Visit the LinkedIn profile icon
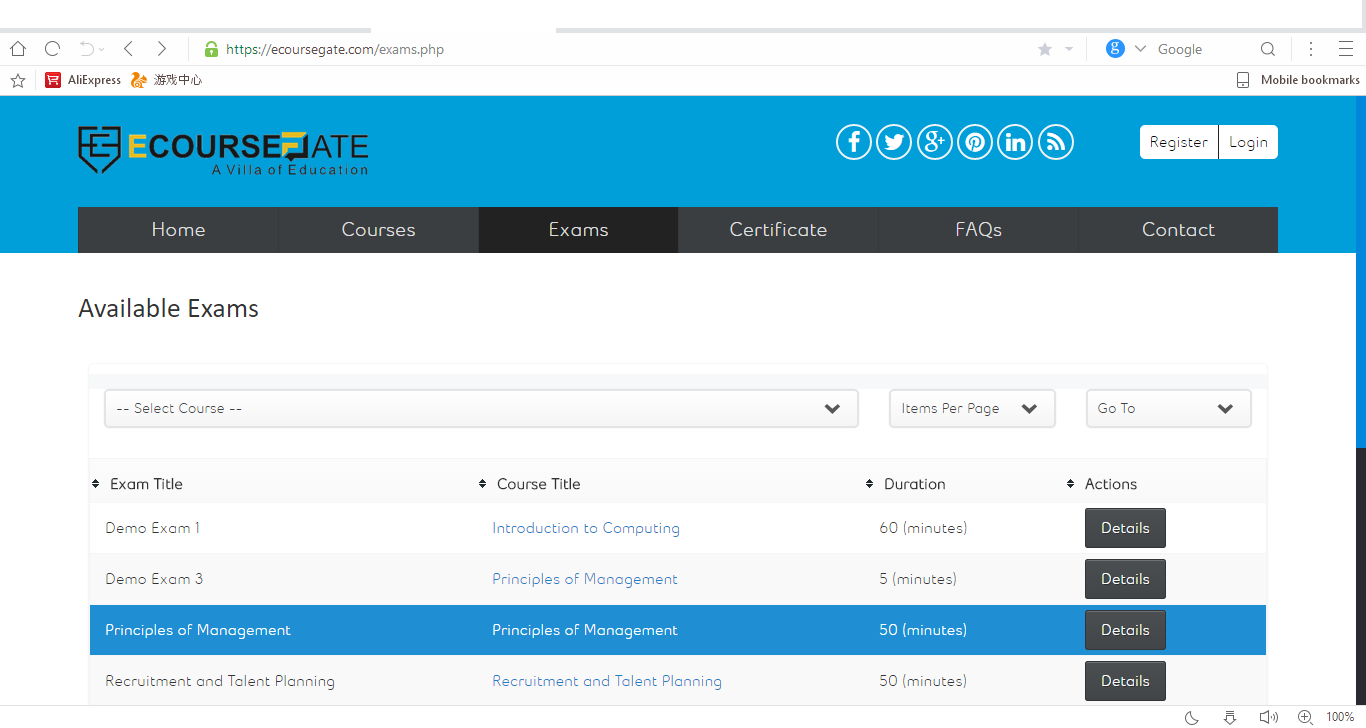Viewport: 1366px width, 728px height. tap(1014, 141)
